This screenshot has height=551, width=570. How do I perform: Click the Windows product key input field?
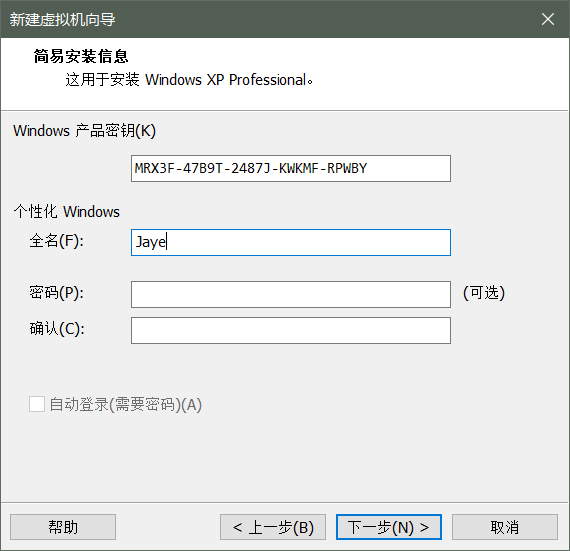pos(291,169)
